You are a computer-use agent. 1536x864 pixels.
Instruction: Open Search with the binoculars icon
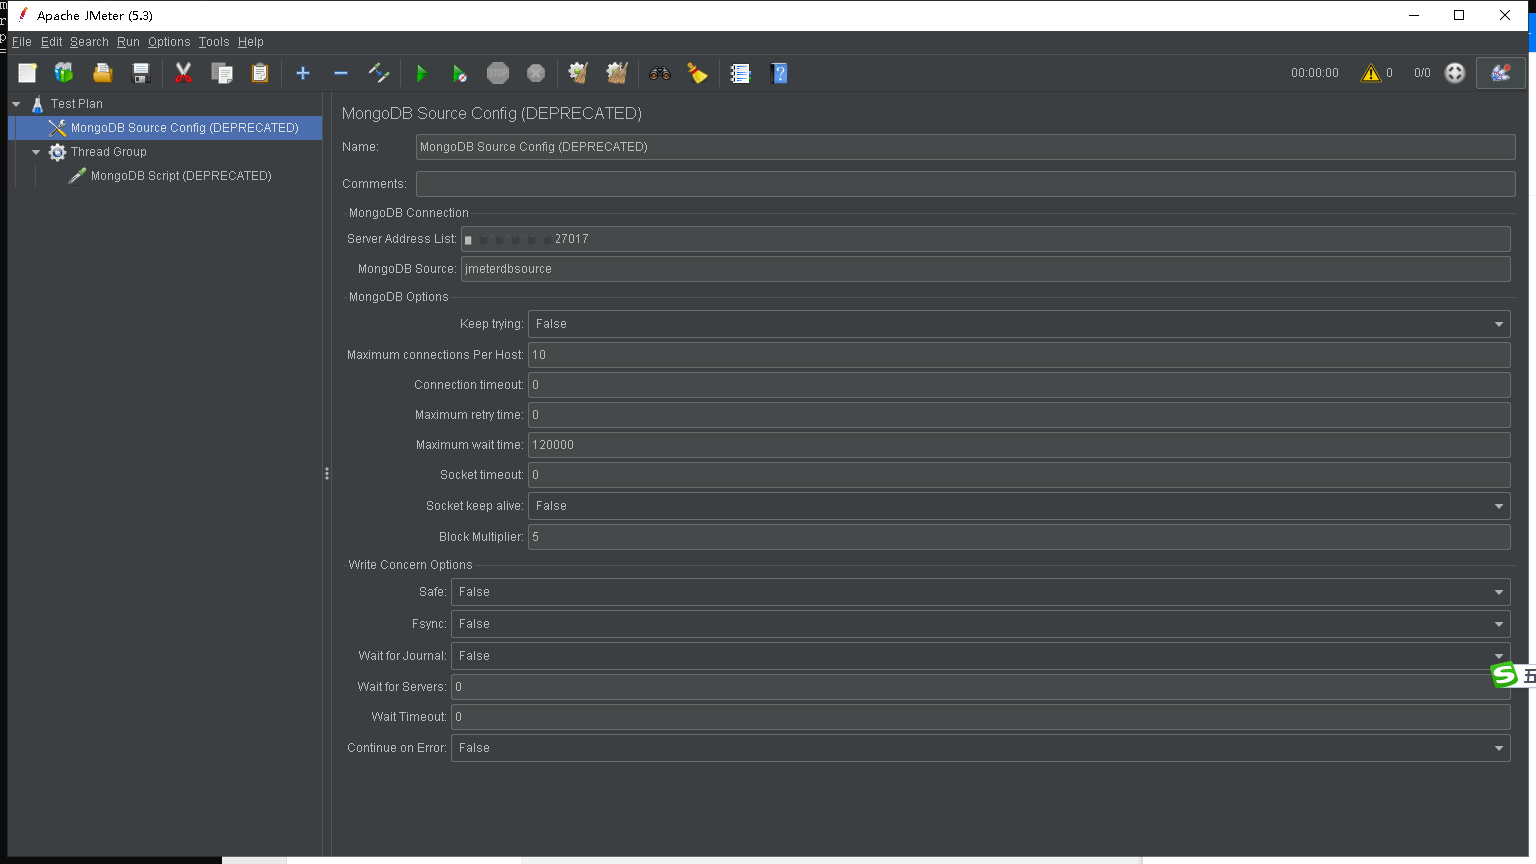coord(660,73)
